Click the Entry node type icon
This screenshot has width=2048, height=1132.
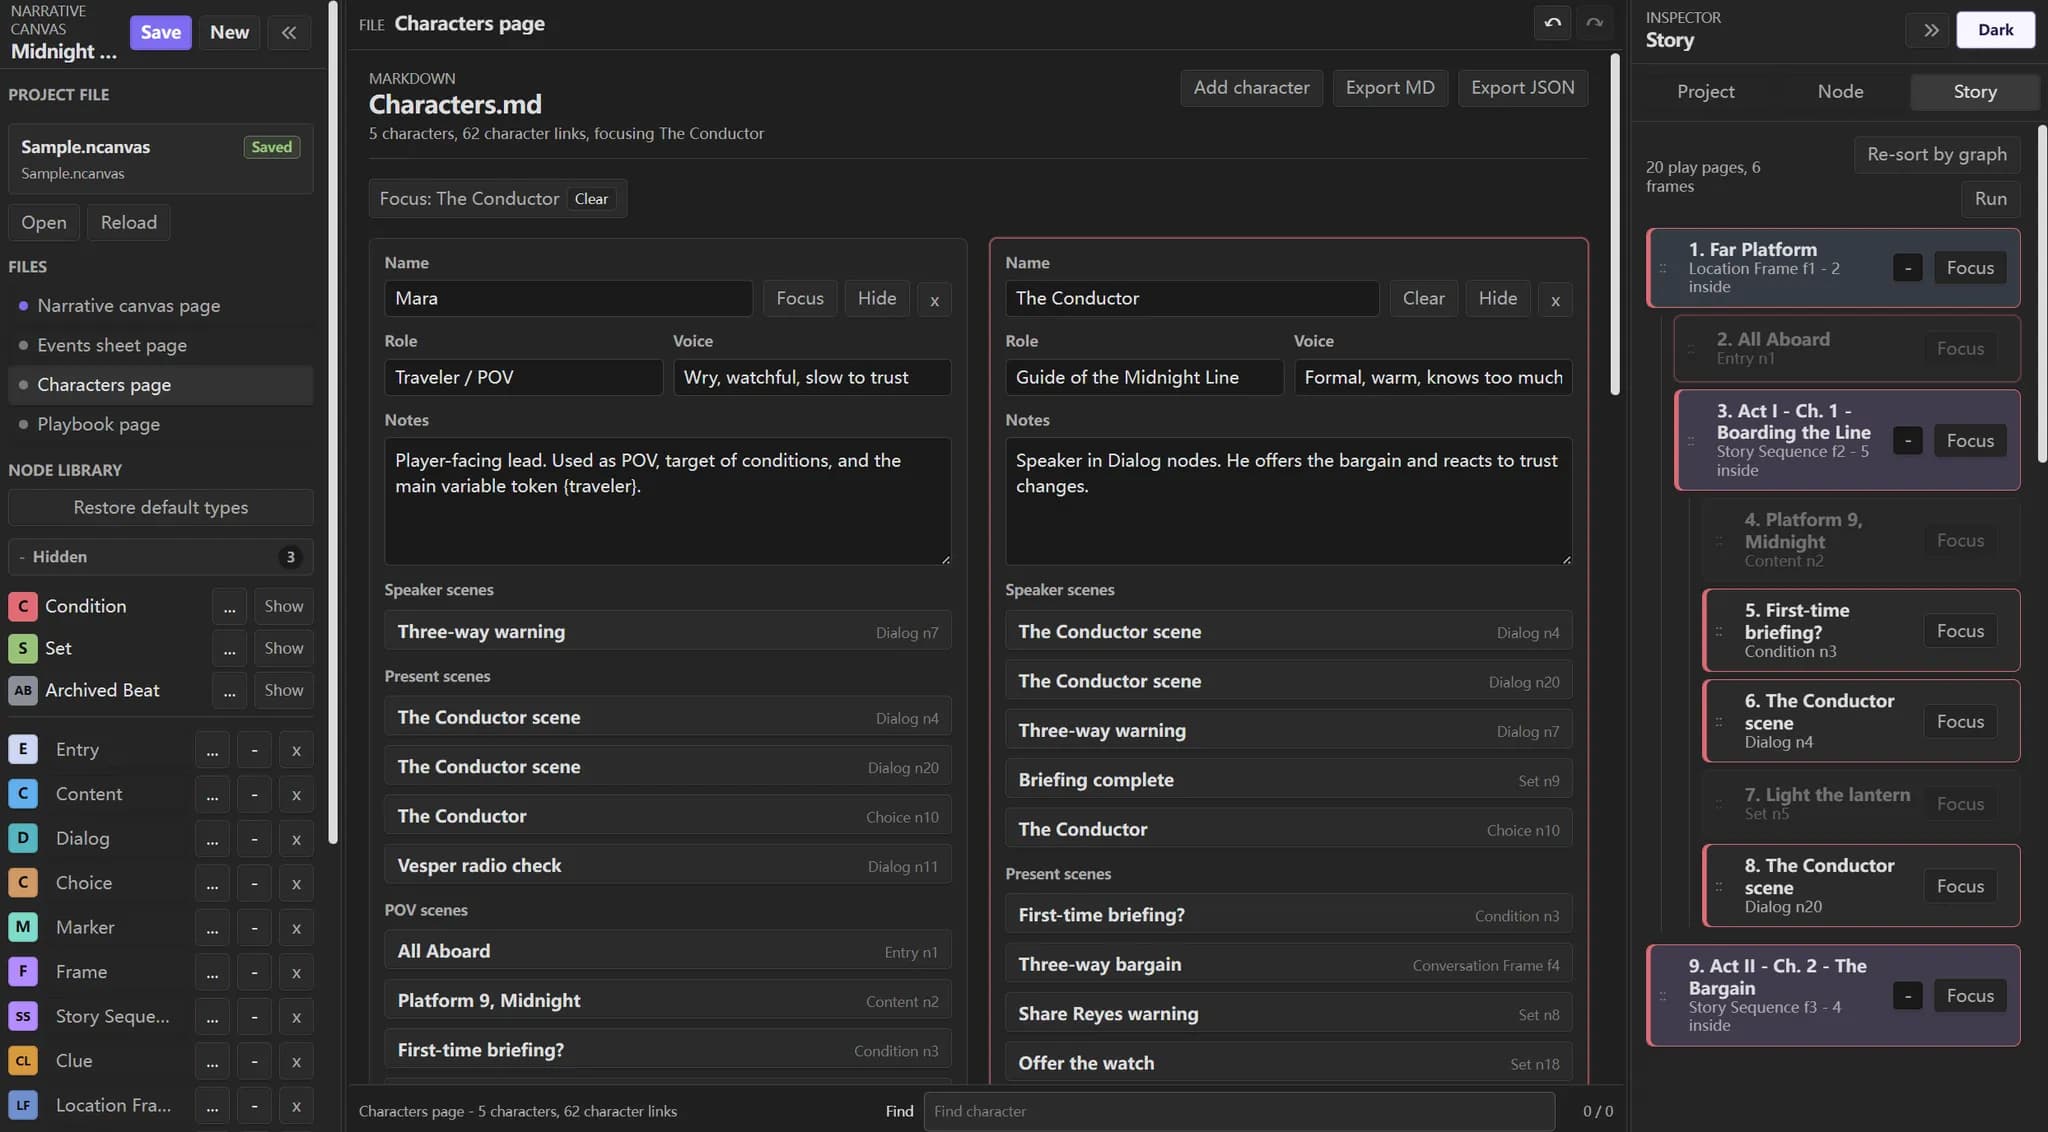tap(23, 749)
